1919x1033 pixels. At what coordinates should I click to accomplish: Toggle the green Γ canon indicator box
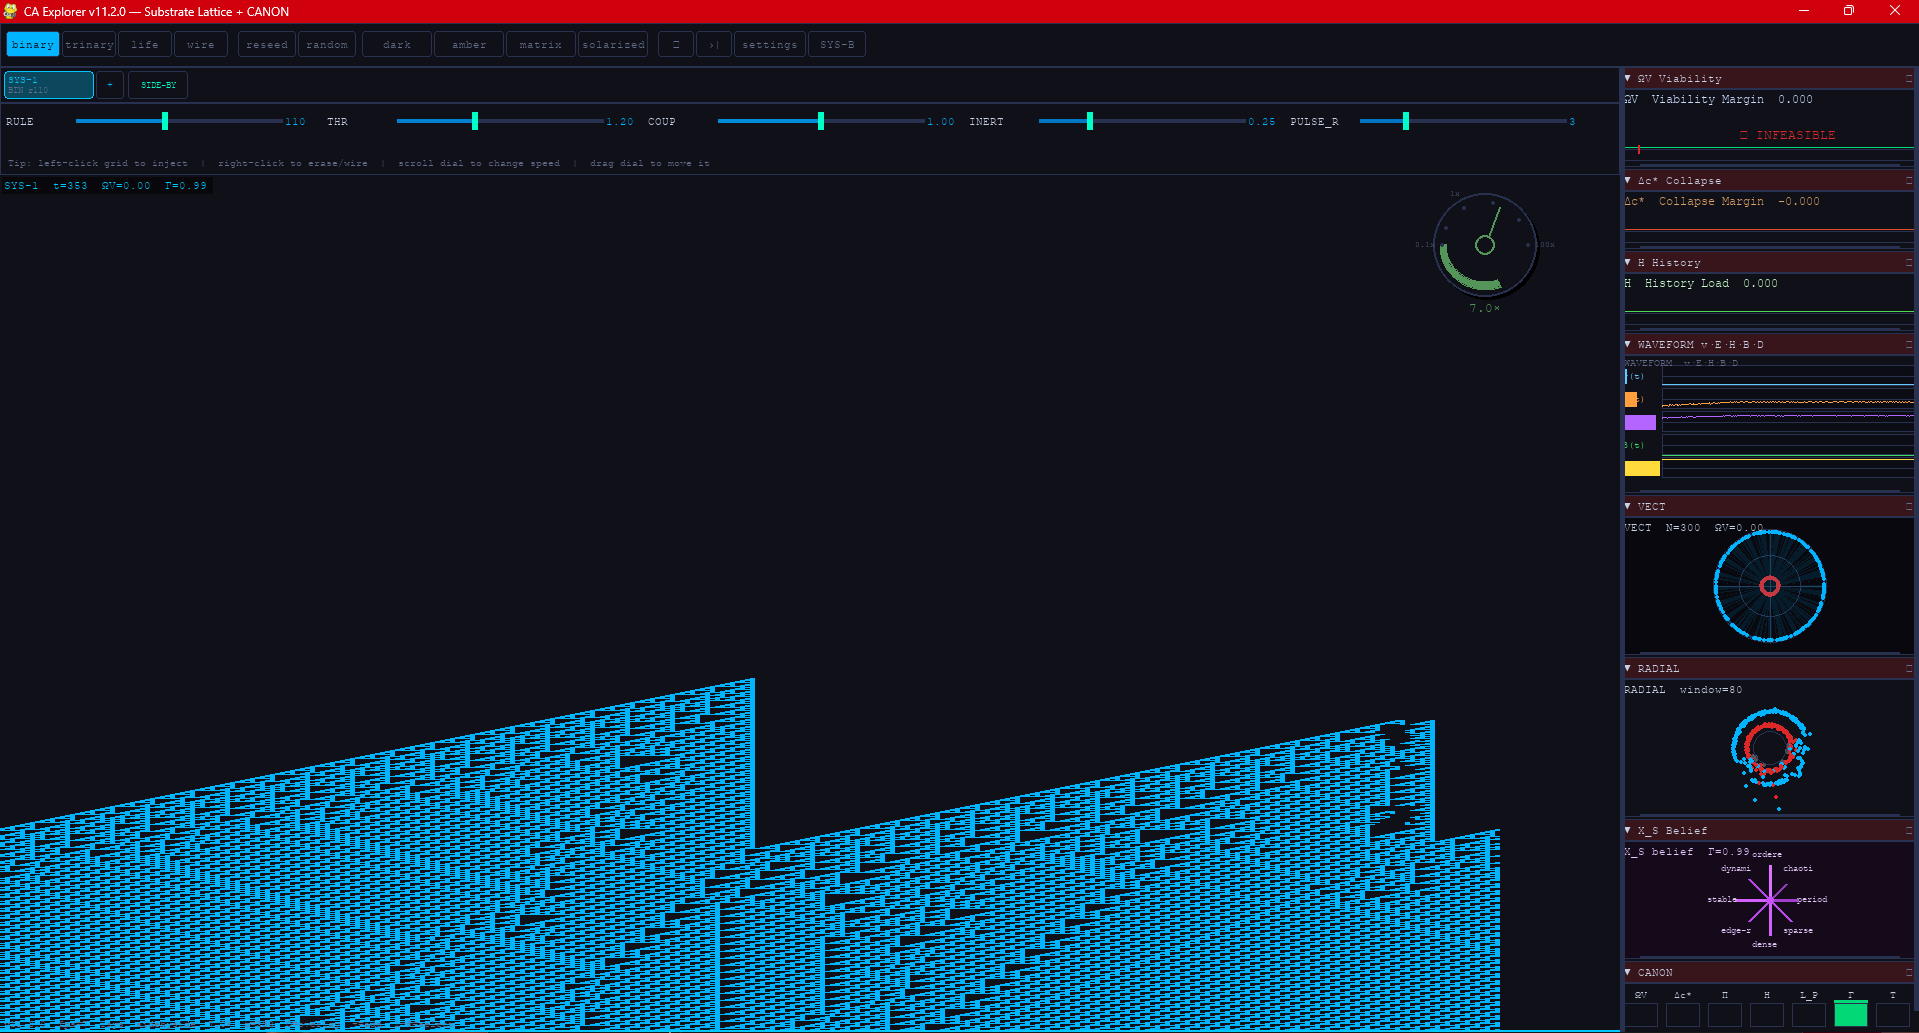(1851, 1014)
